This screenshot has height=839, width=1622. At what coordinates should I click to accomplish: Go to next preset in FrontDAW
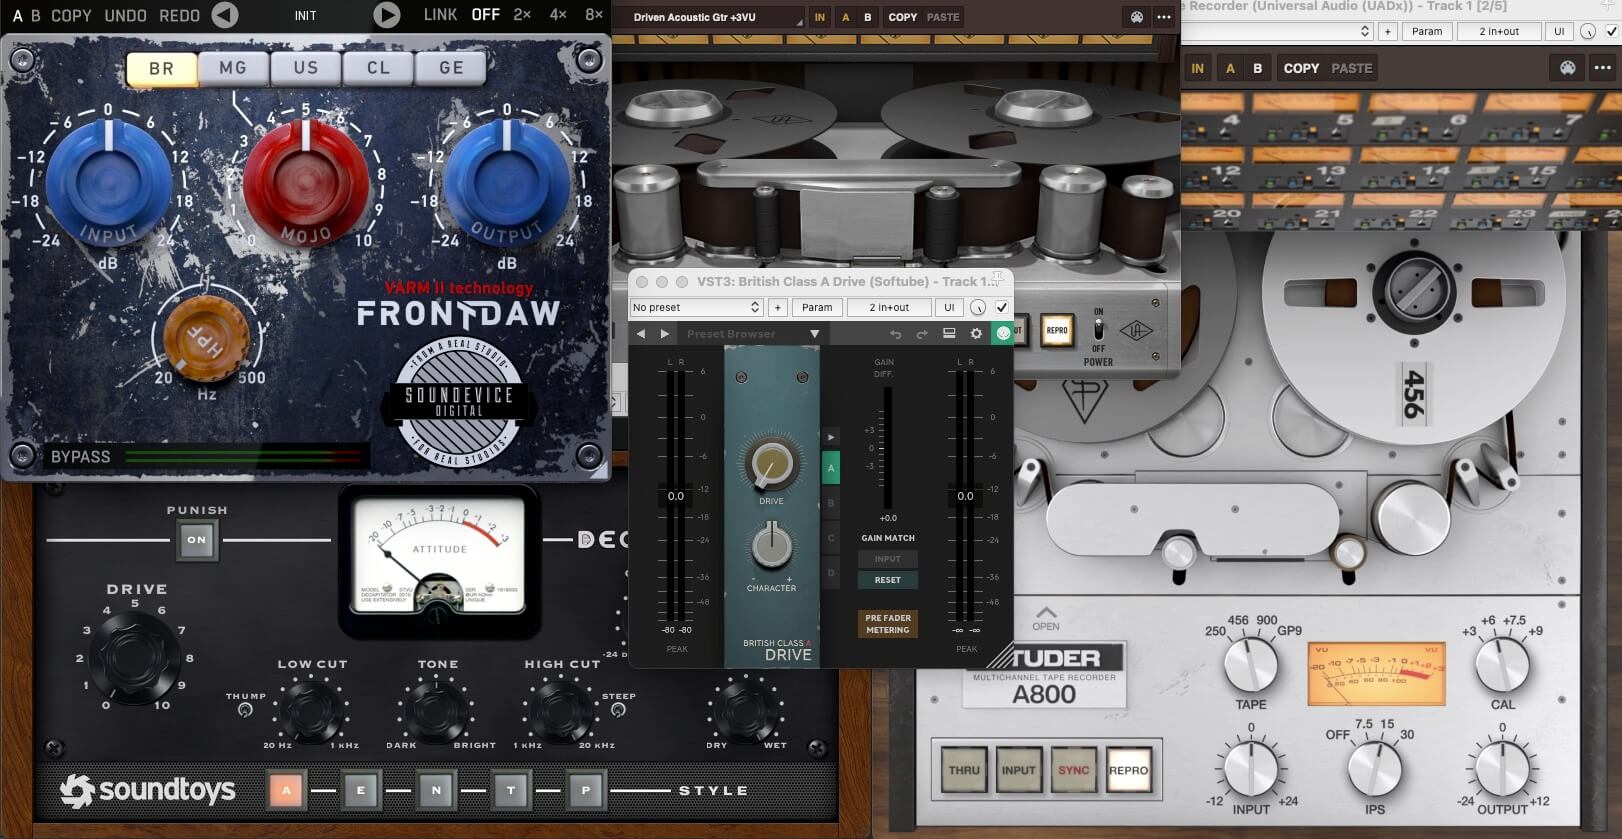386,15
